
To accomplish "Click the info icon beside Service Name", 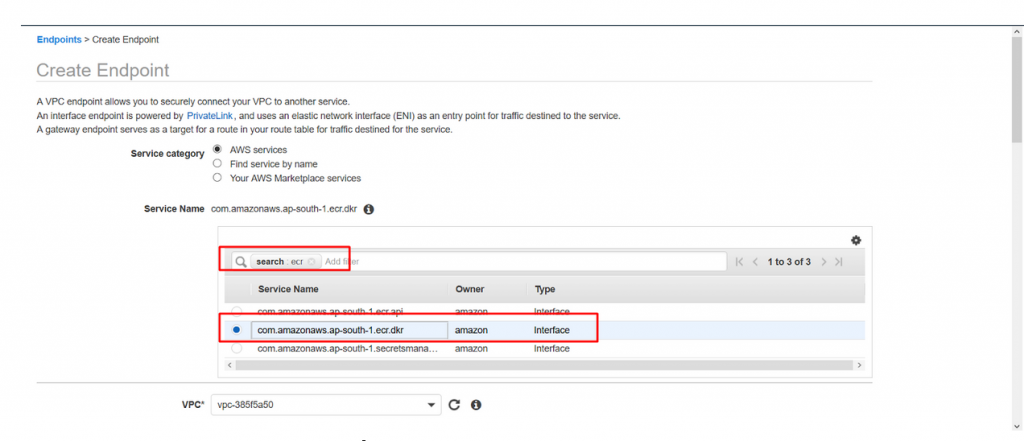I will [368, 210].
